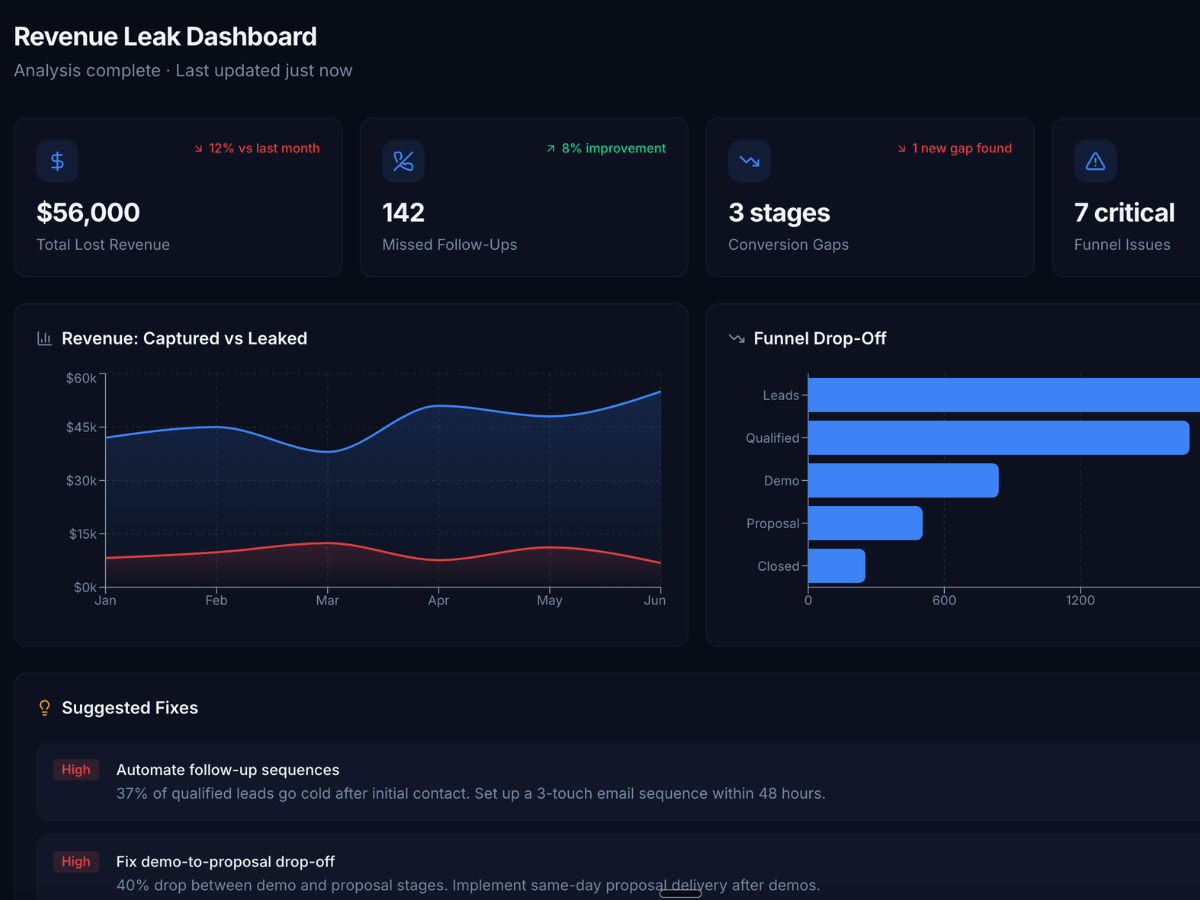Click the bar chart icon next to Revenue heading
This screenshot has height=900, width=1200.
tap(44, 338)
